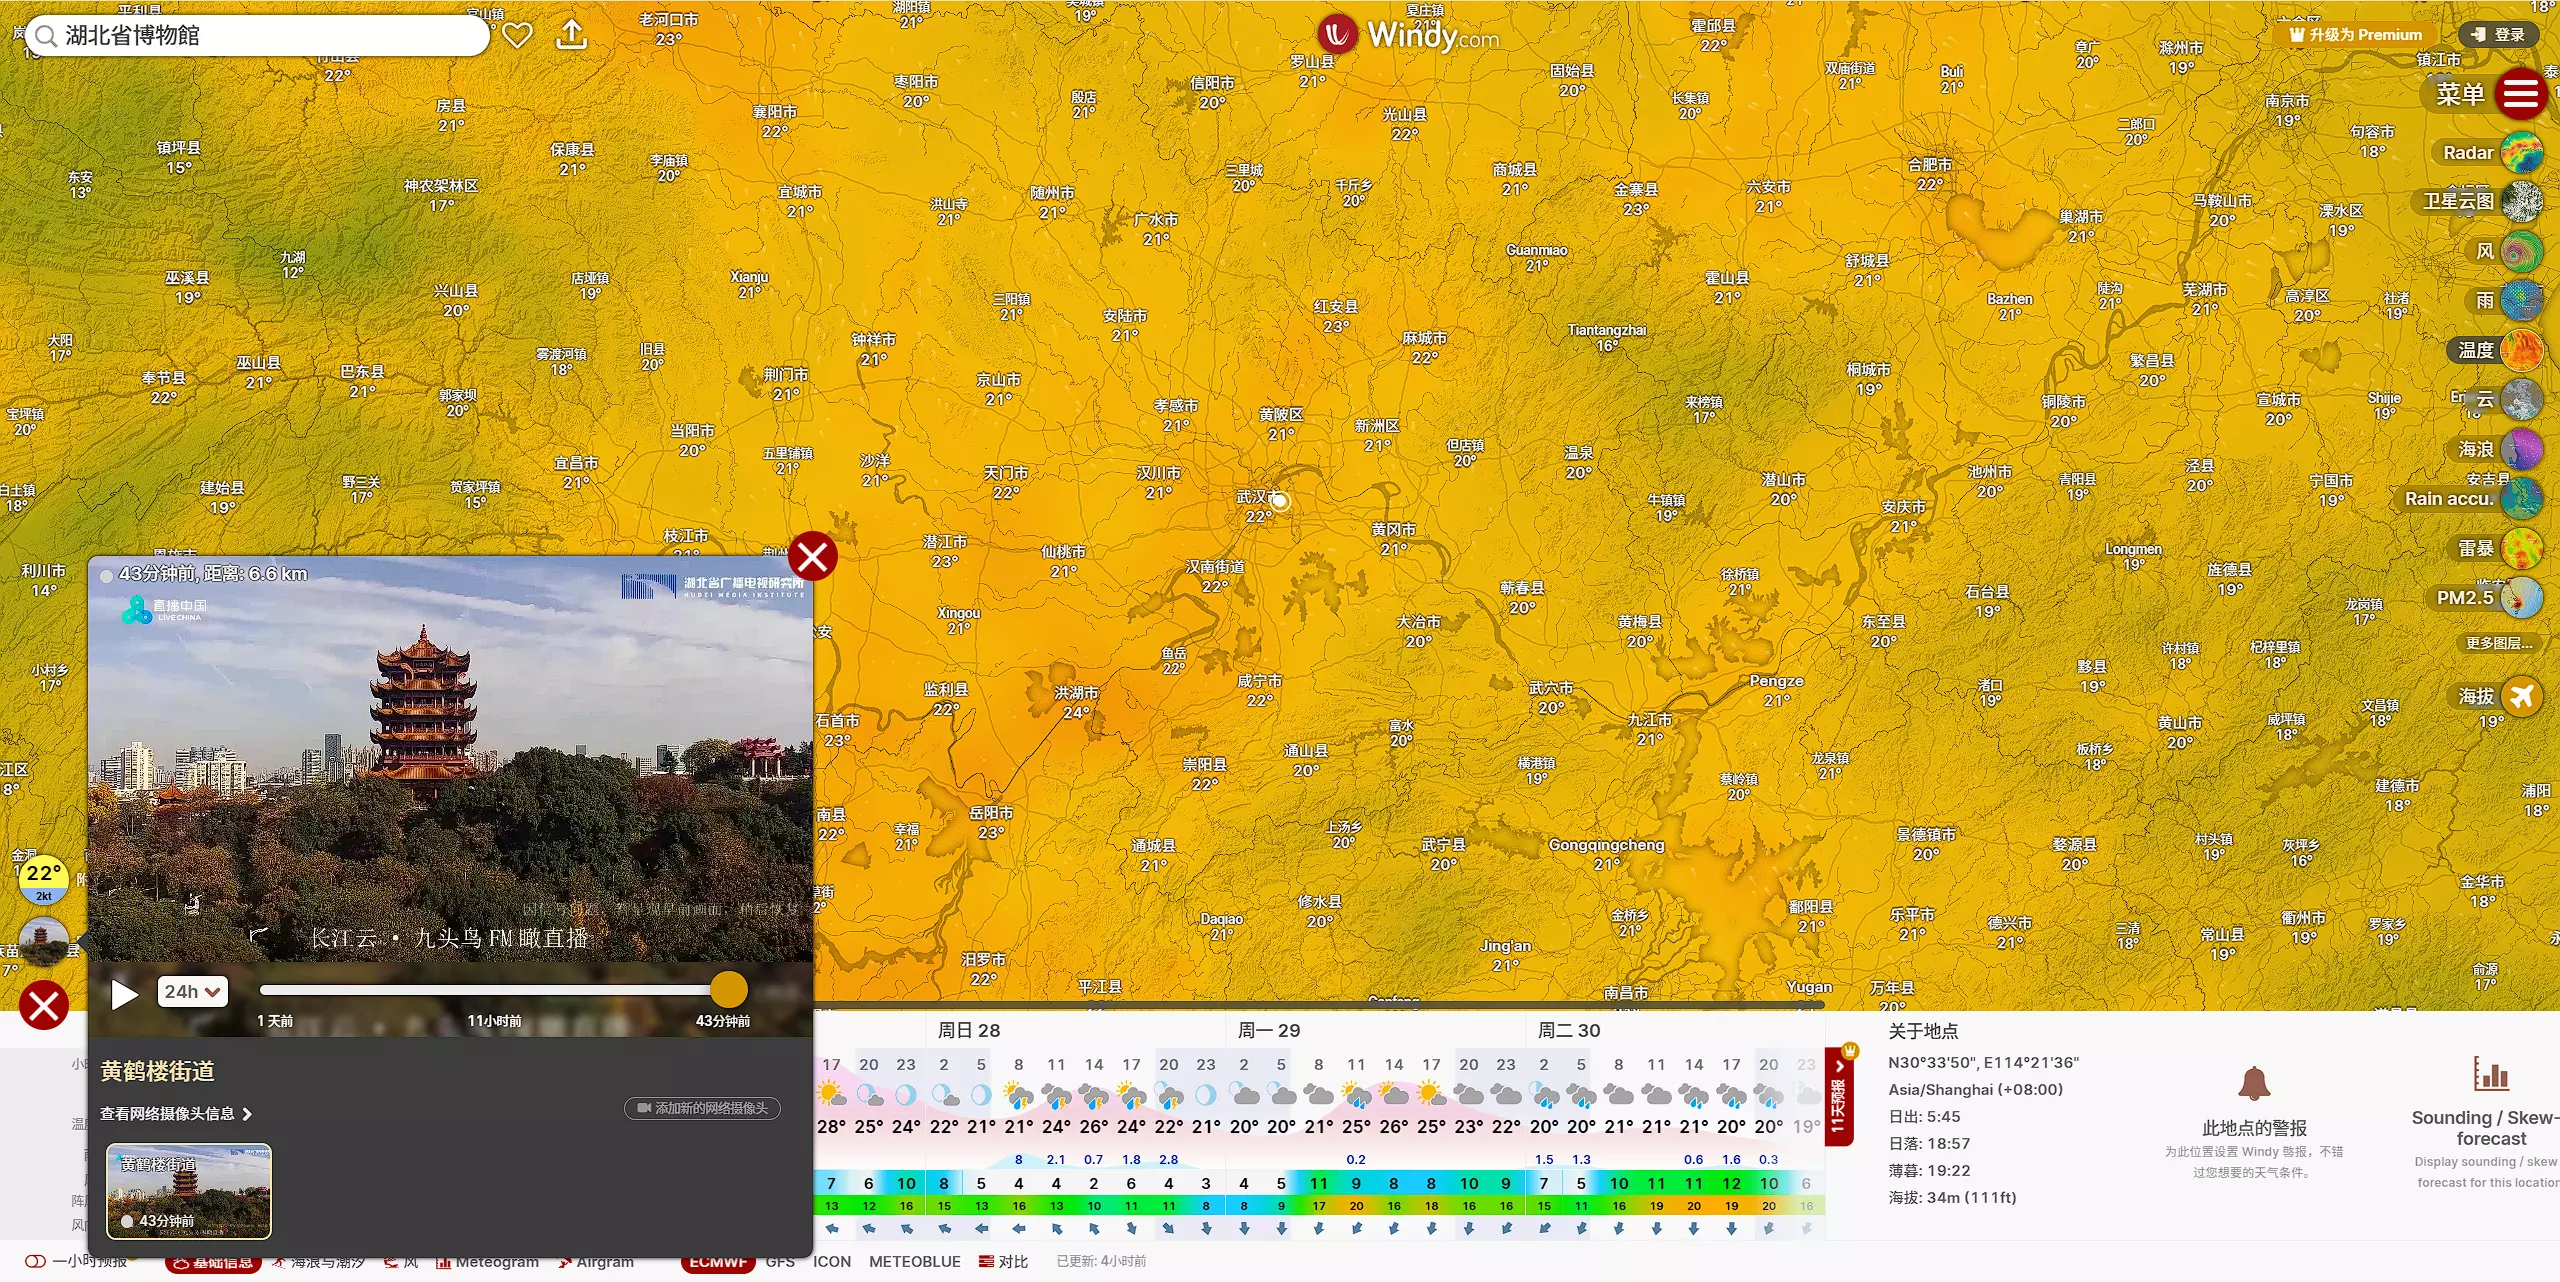The height and width of the screenshot is (1282, 2560).
Task: Select the PM2.5 layer icon
Action: tap(2521, 598)
